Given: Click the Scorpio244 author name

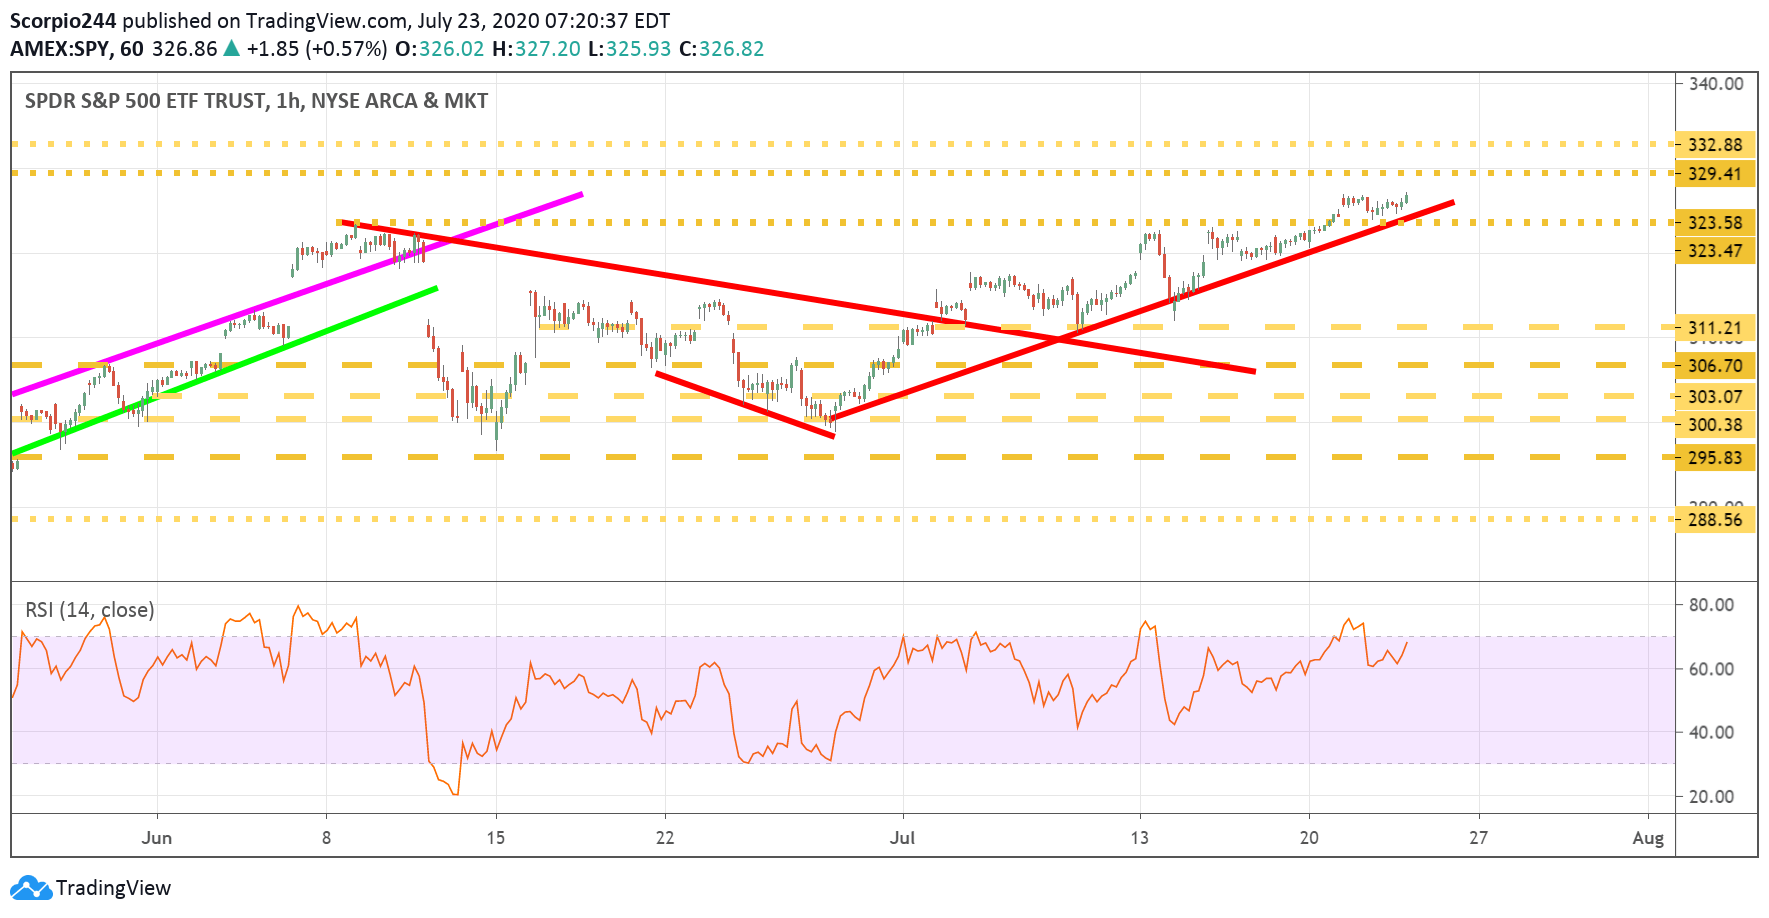Looking at the screenshot, I should 63,21.
